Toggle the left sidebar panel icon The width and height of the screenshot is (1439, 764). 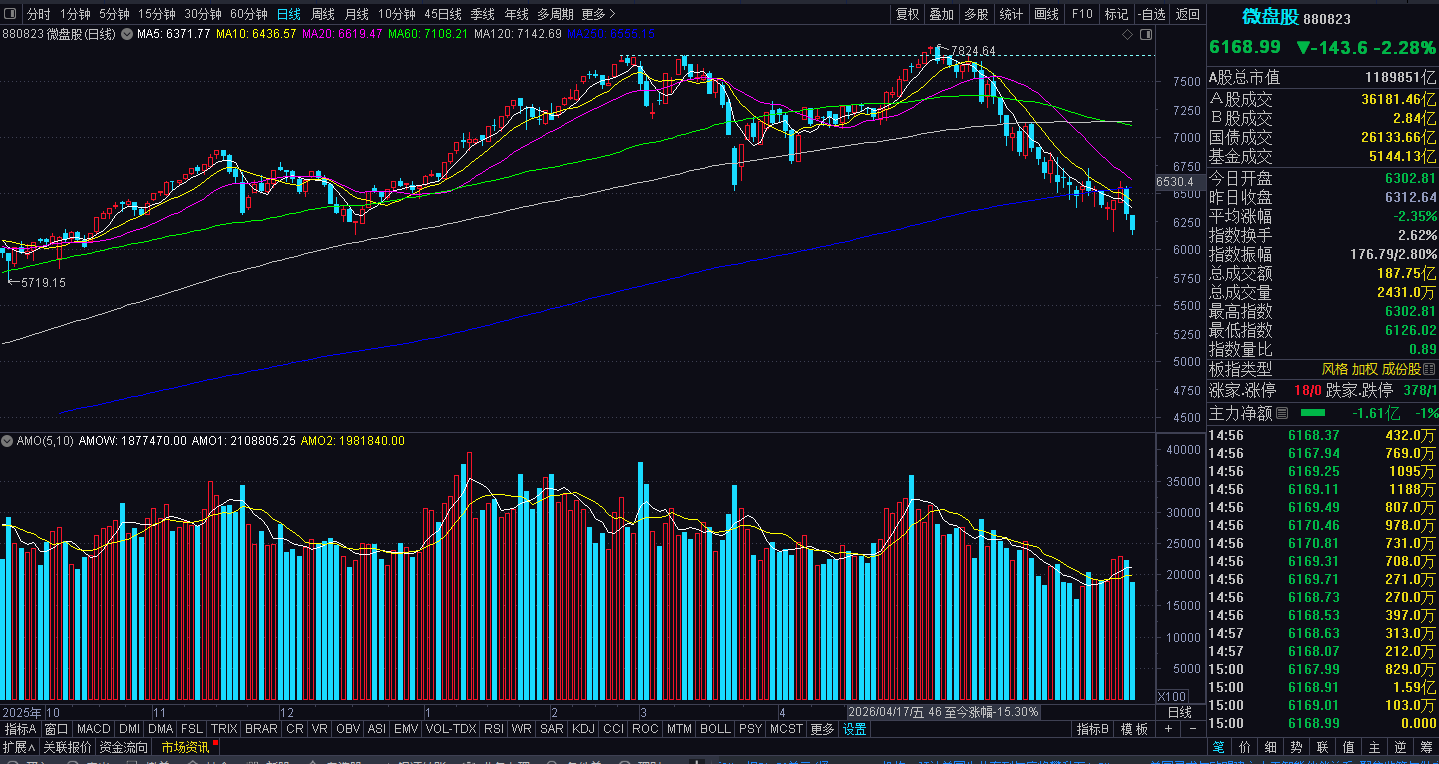10,14
